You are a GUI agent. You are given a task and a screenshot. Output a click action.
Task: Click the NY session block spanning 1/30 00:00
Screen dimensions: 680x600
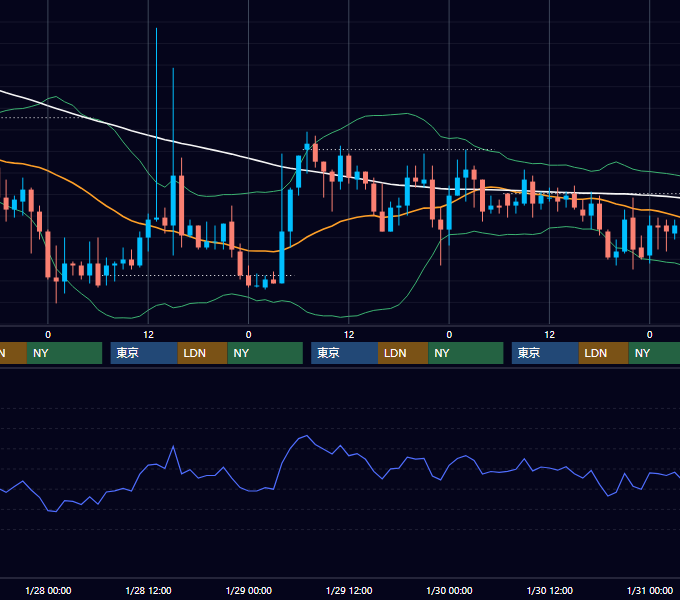(x=466, y=353)
